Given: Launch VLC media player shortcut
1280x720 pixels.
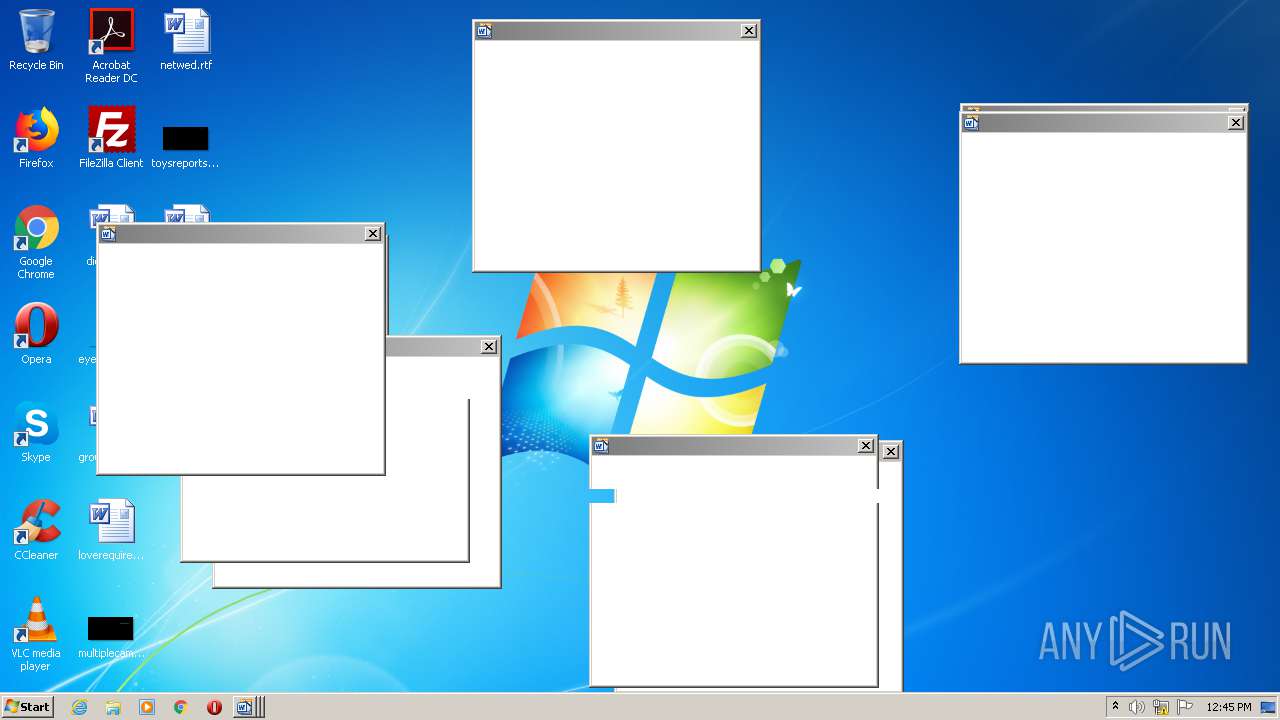Looking at the screenshot, I should coord(36,634).
